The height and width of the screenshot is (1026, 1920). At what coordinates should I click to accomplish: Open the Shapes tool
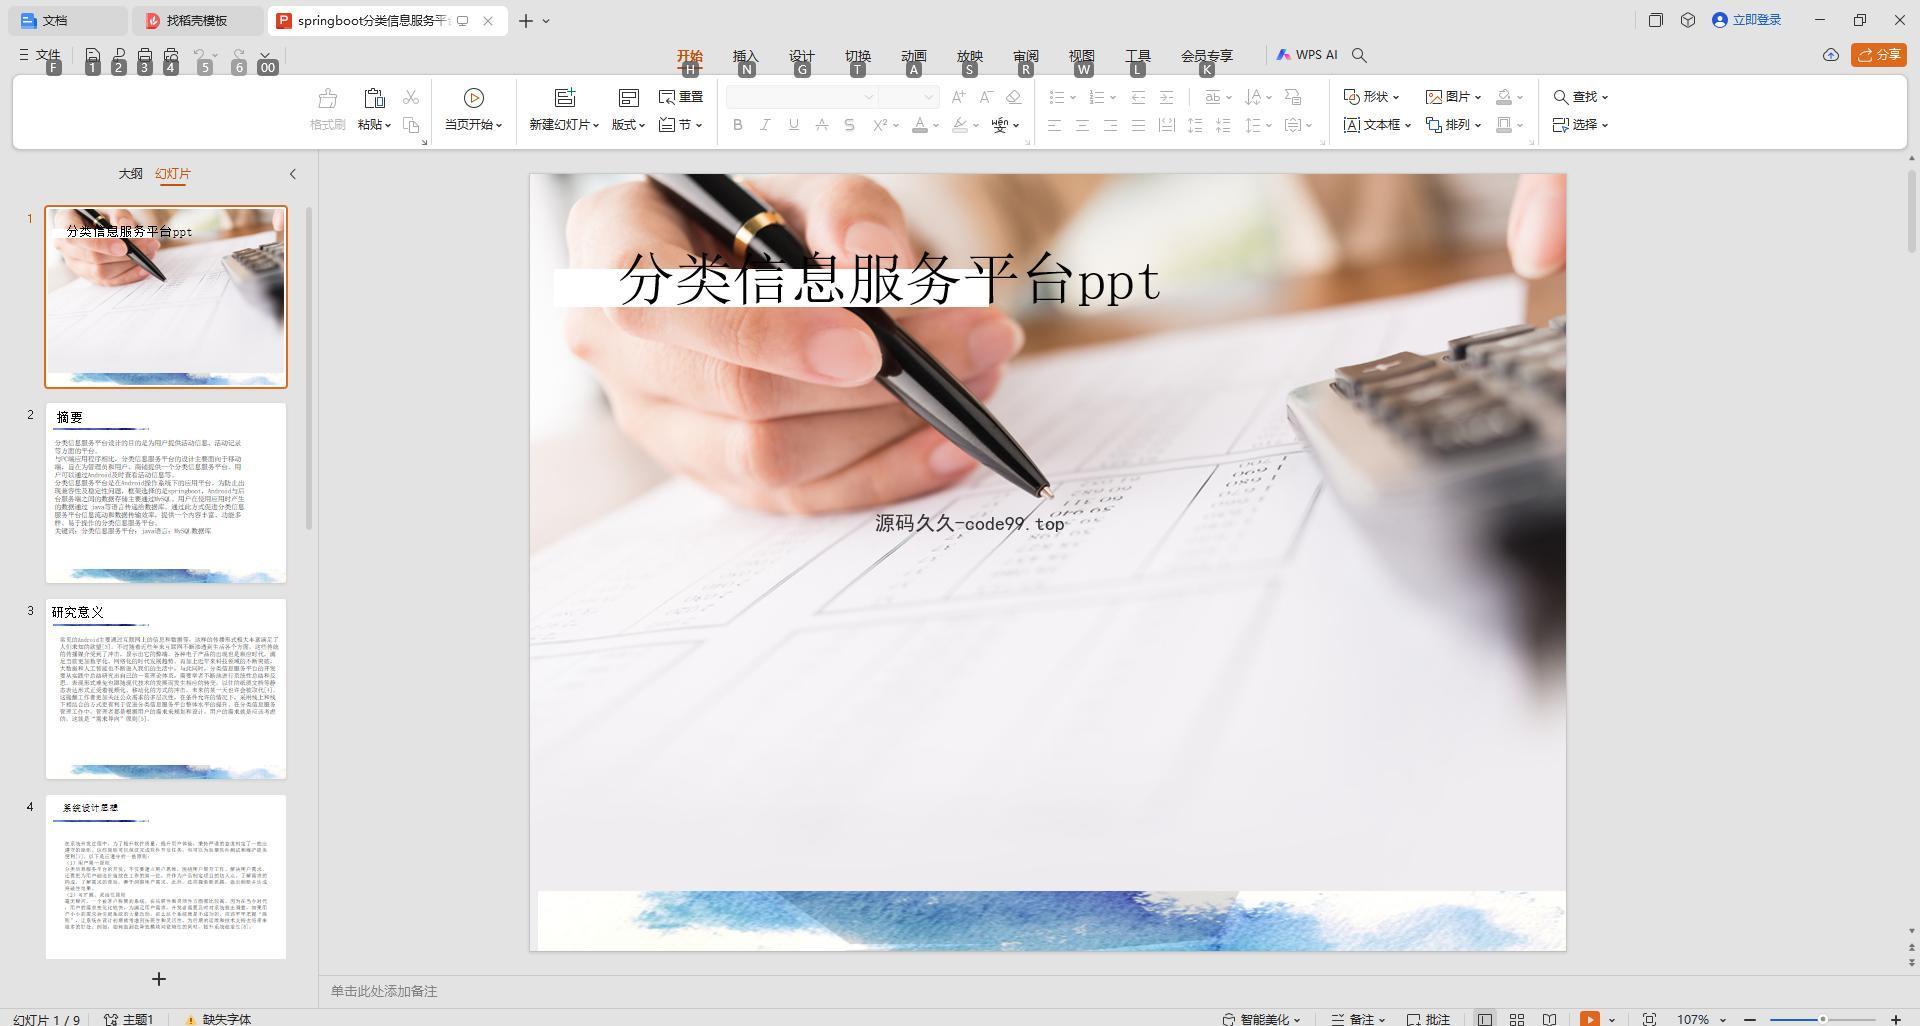point(1371,97)
